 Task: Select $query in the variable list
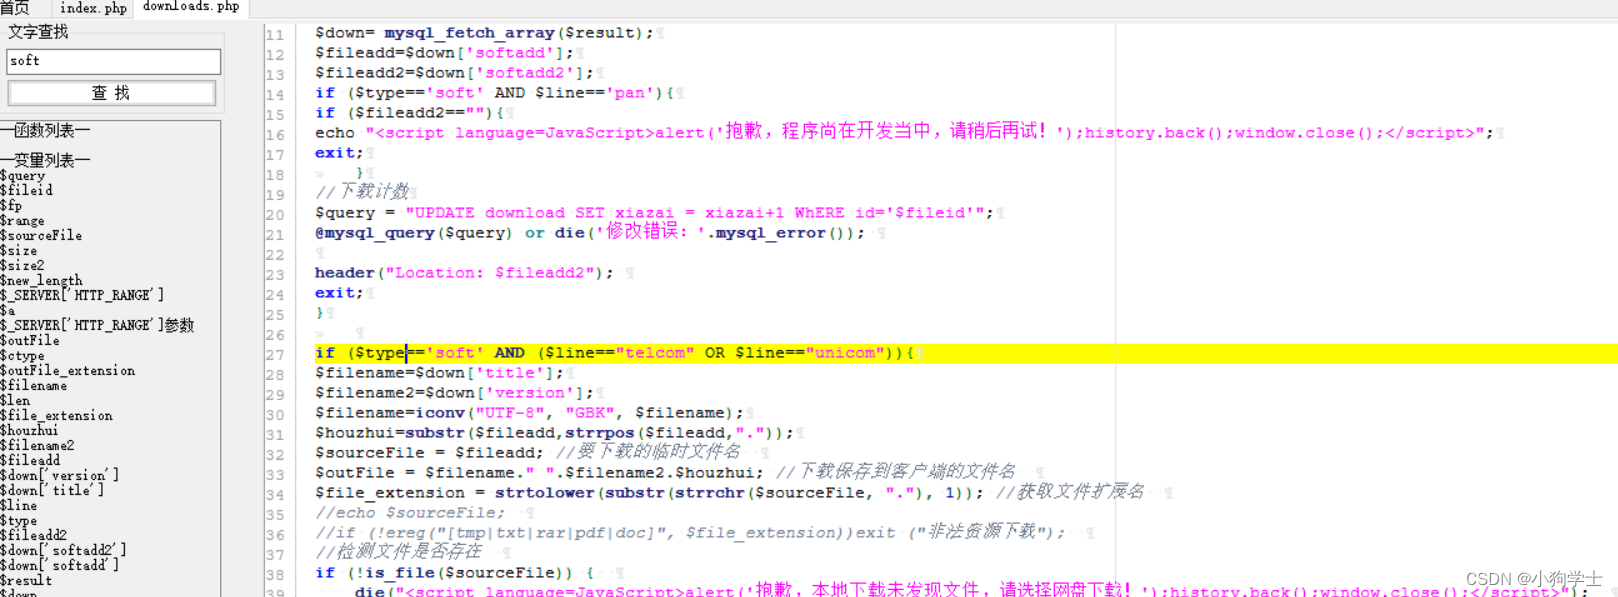point(23,176)
